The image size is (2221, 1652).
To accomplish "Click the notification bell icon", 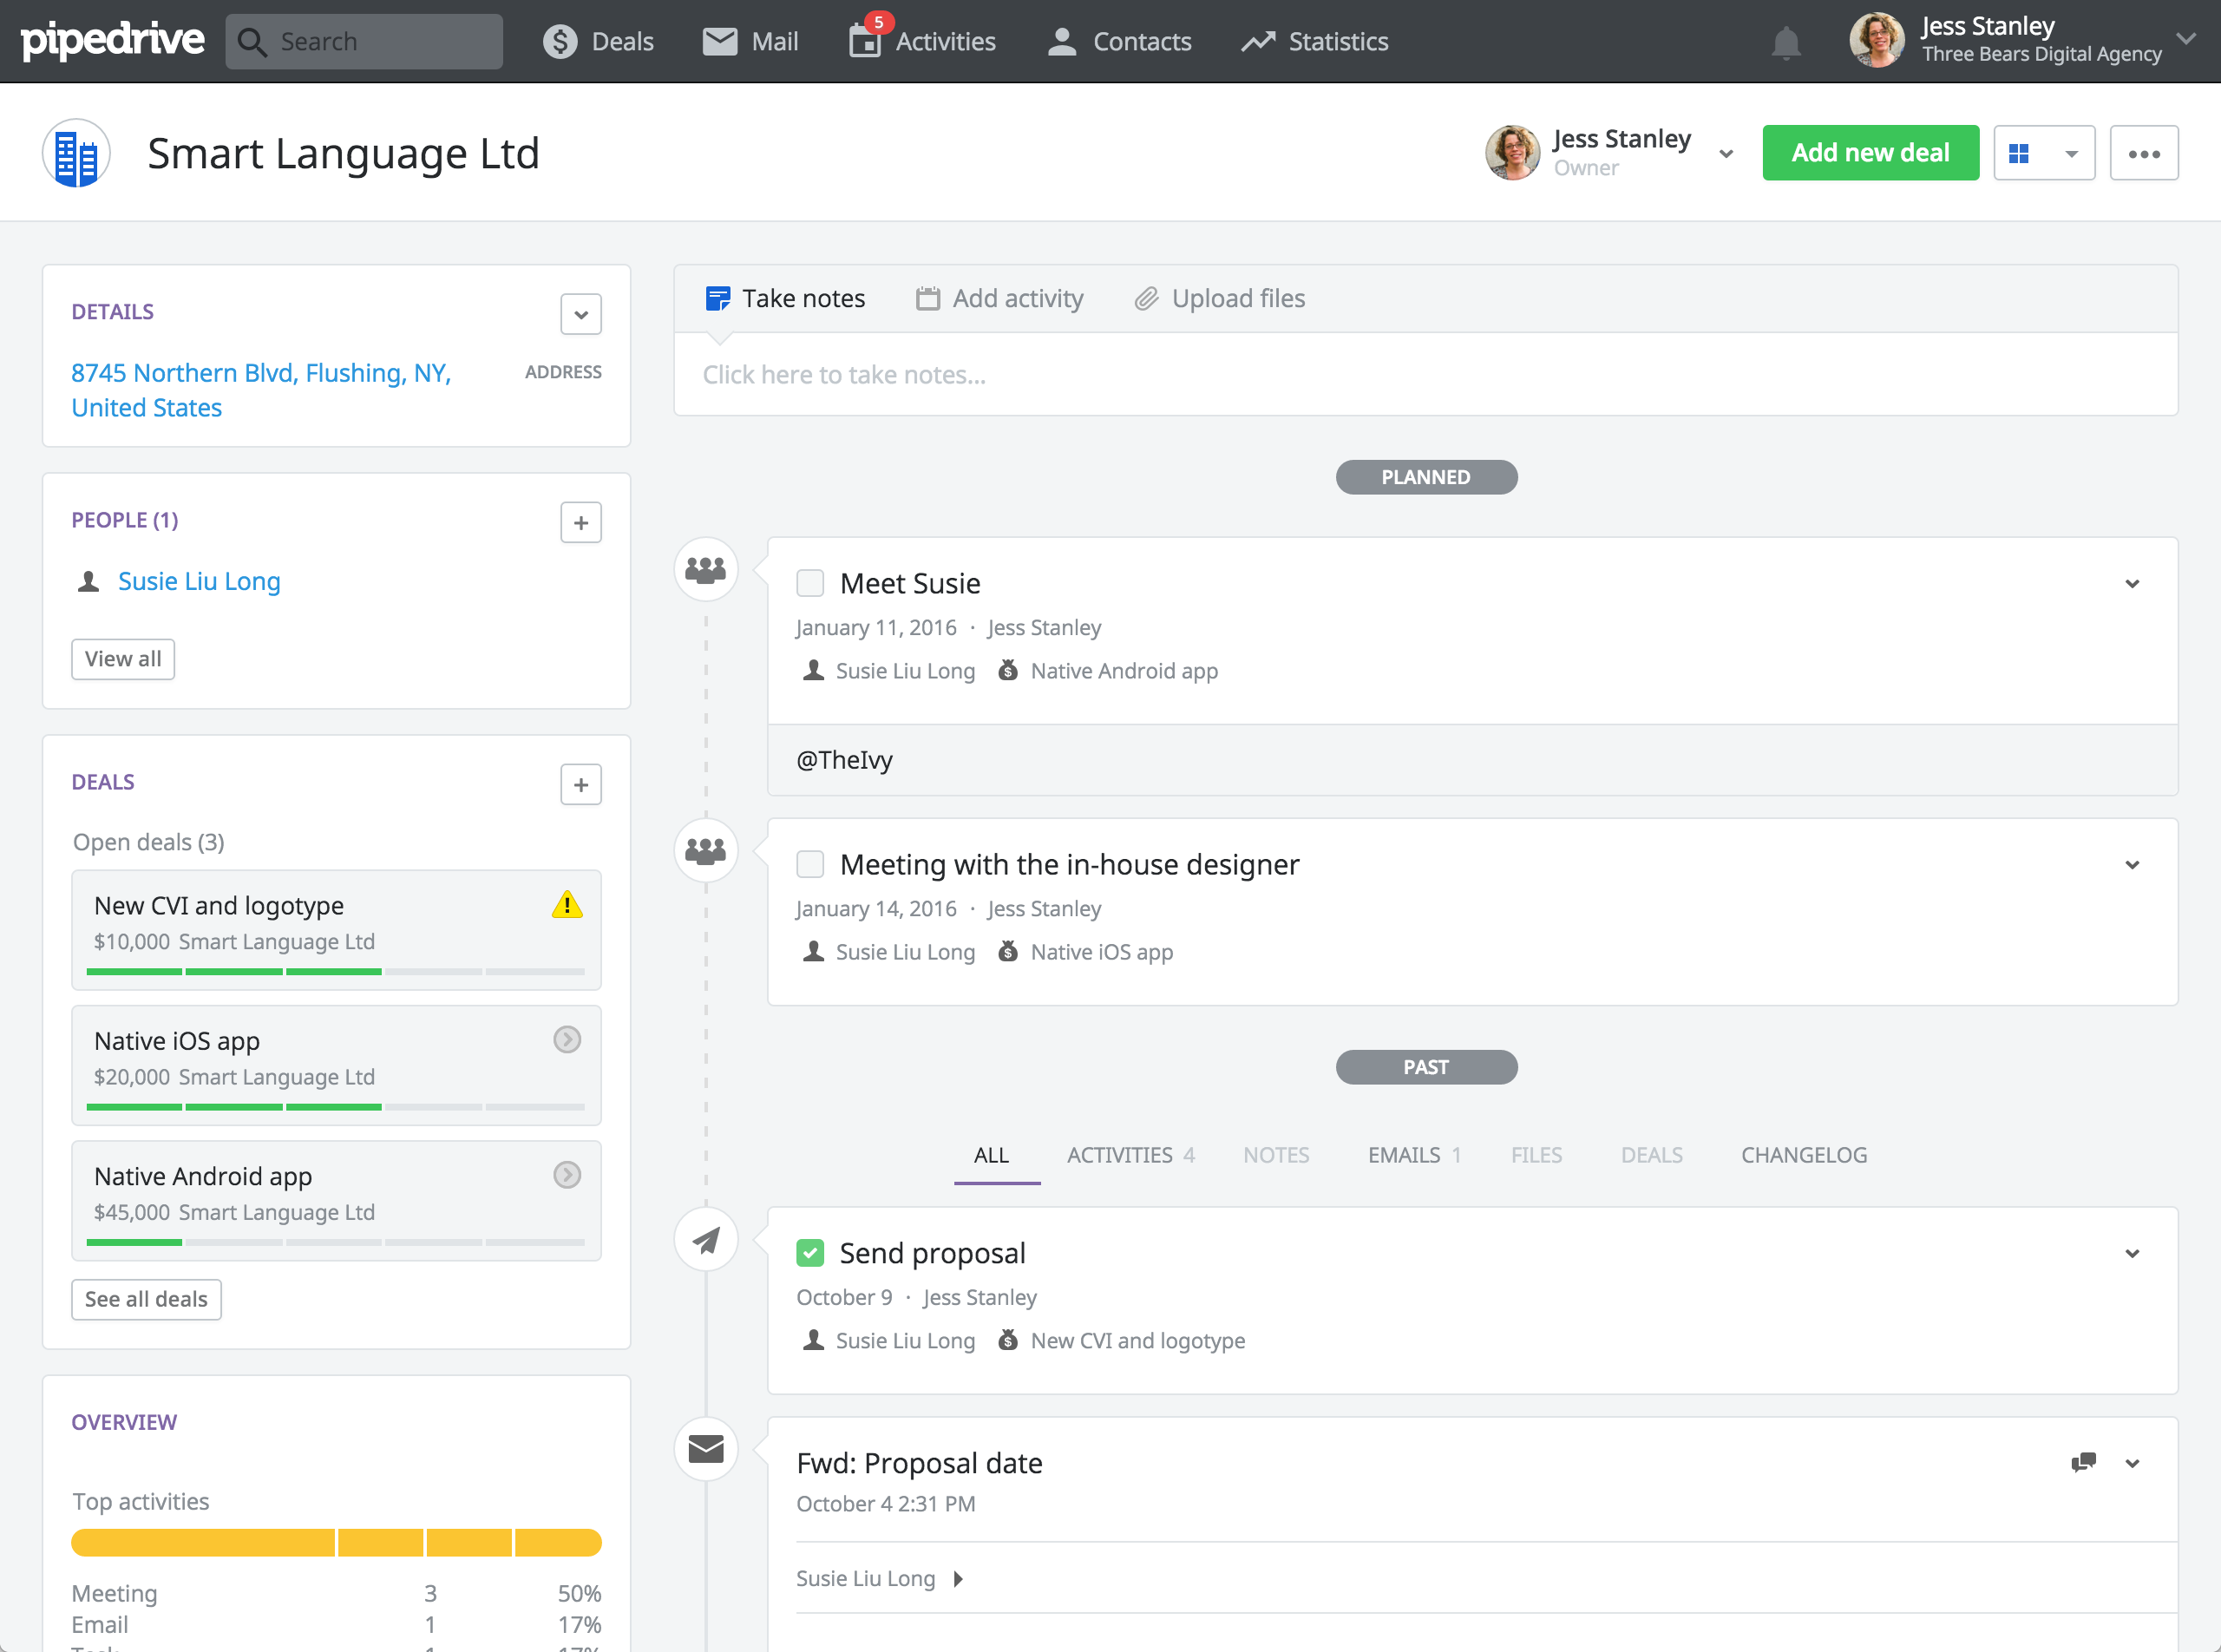I will (x=1785, y=42).
